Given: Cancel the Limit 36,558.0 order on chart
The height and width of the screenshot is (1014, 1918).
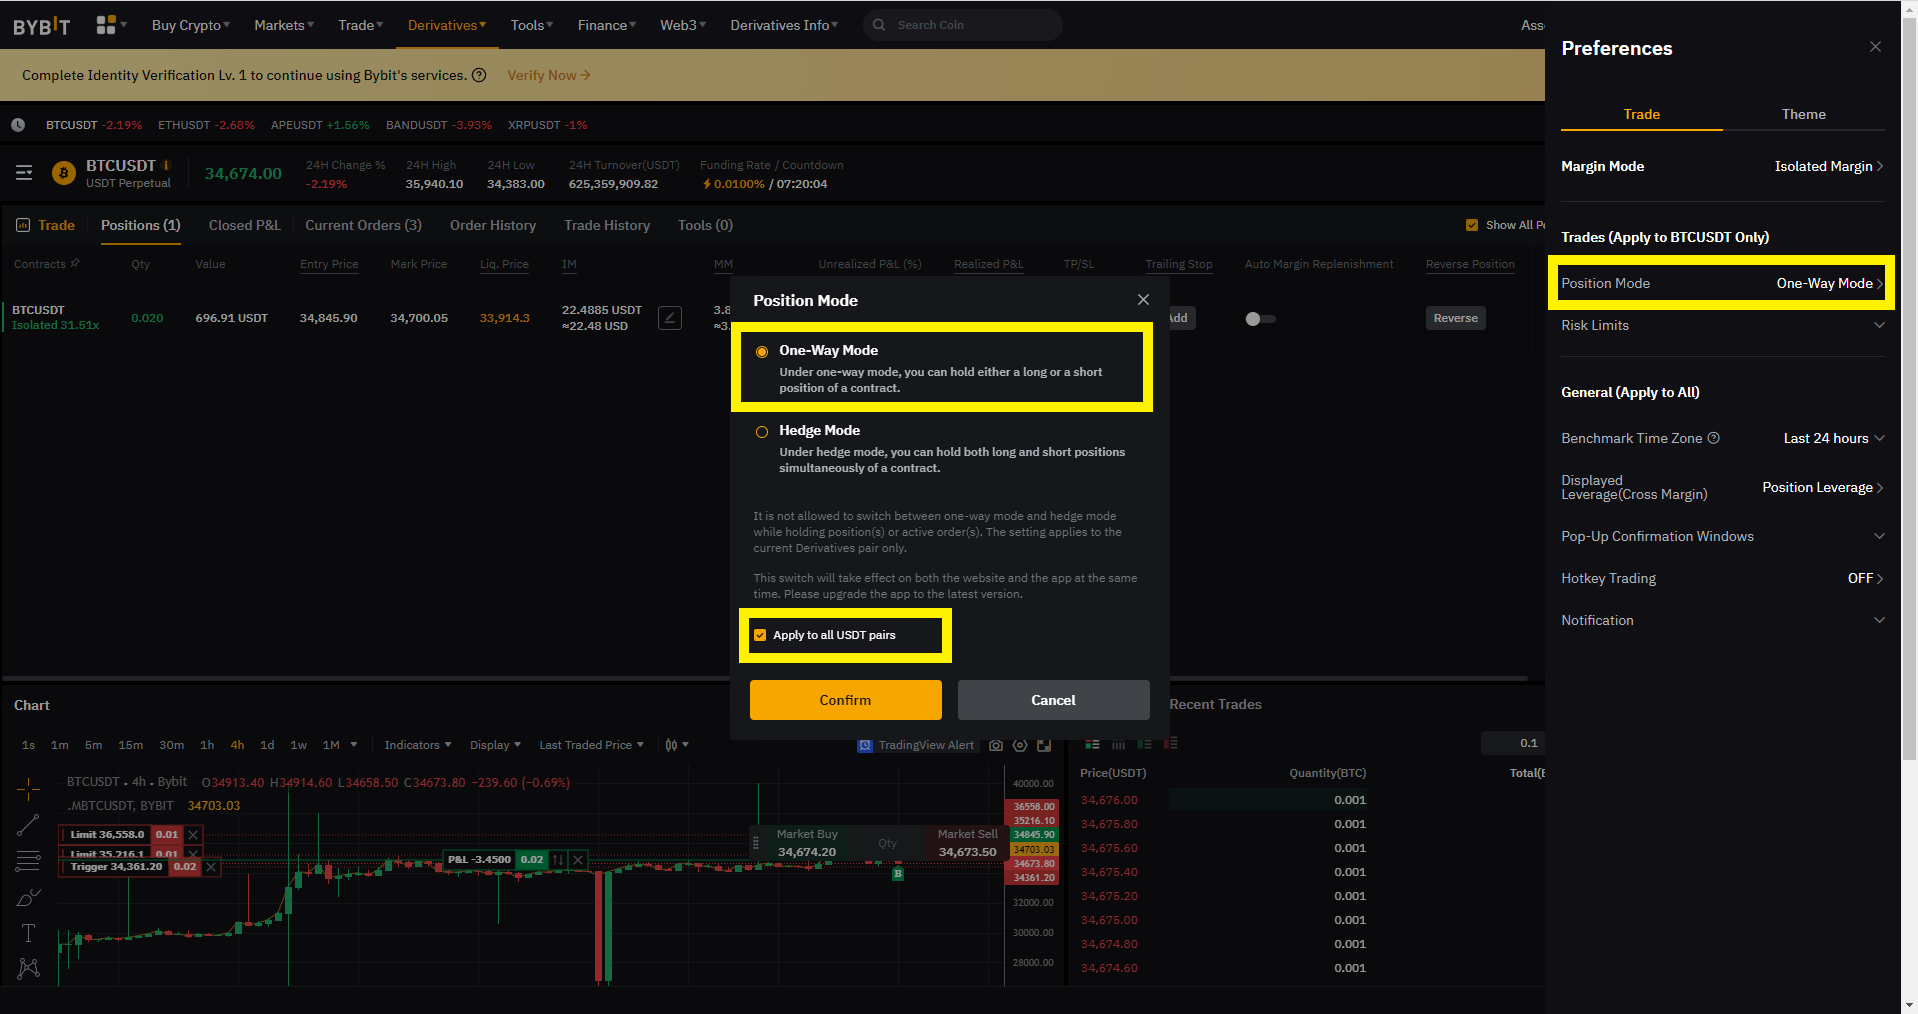Looking at the screenshot, I should pos(194,834).
